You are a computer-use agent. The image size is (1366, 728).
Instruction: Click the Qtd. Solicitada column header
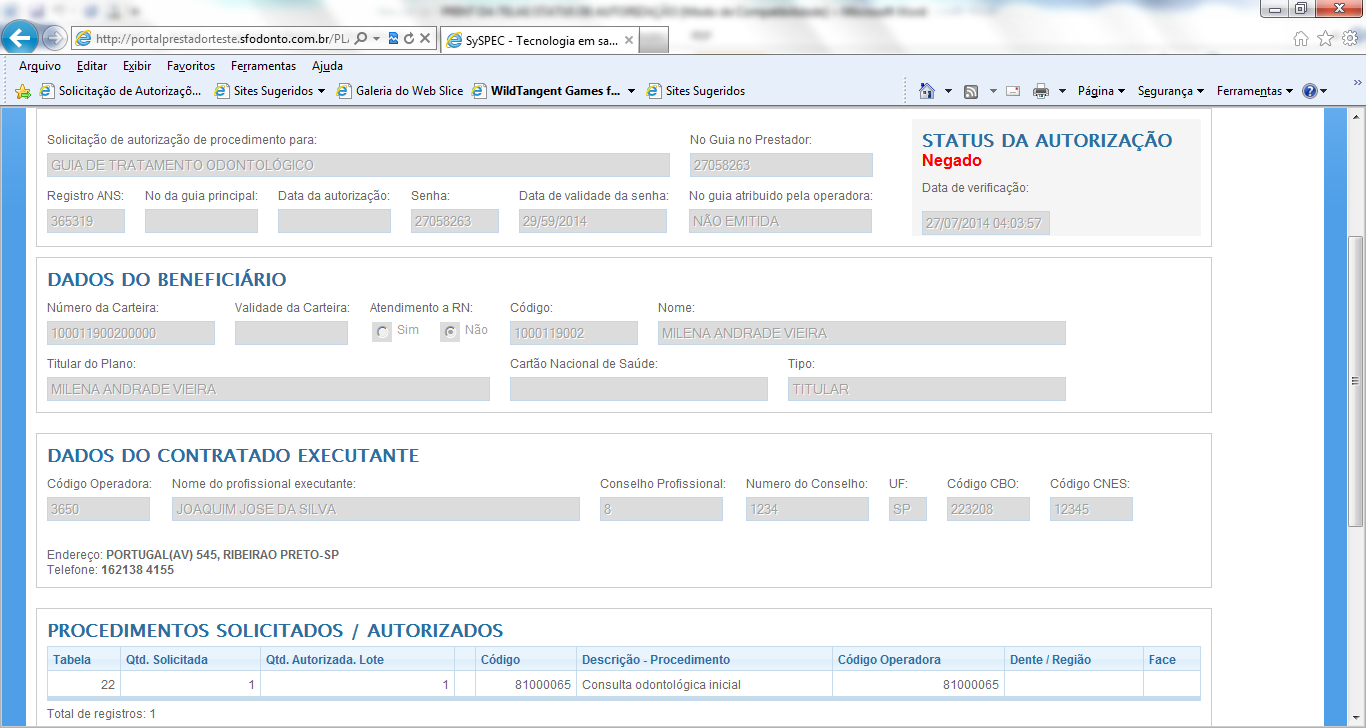coord(190,660)
